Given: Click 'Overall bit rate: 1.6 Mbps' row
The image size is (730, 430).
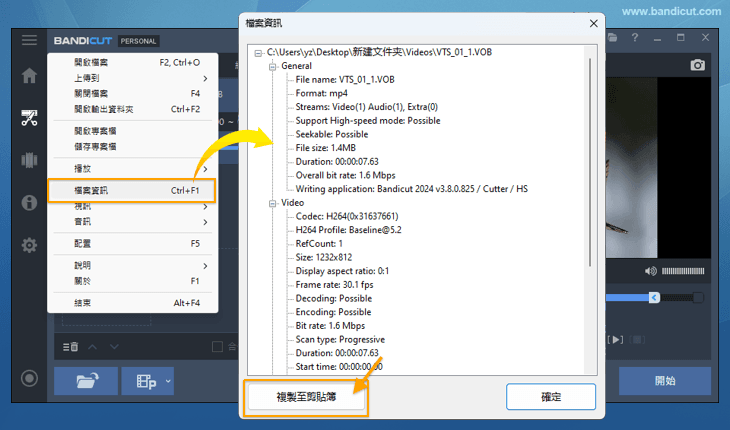Looking at the screenshot, I should point(345,175).
